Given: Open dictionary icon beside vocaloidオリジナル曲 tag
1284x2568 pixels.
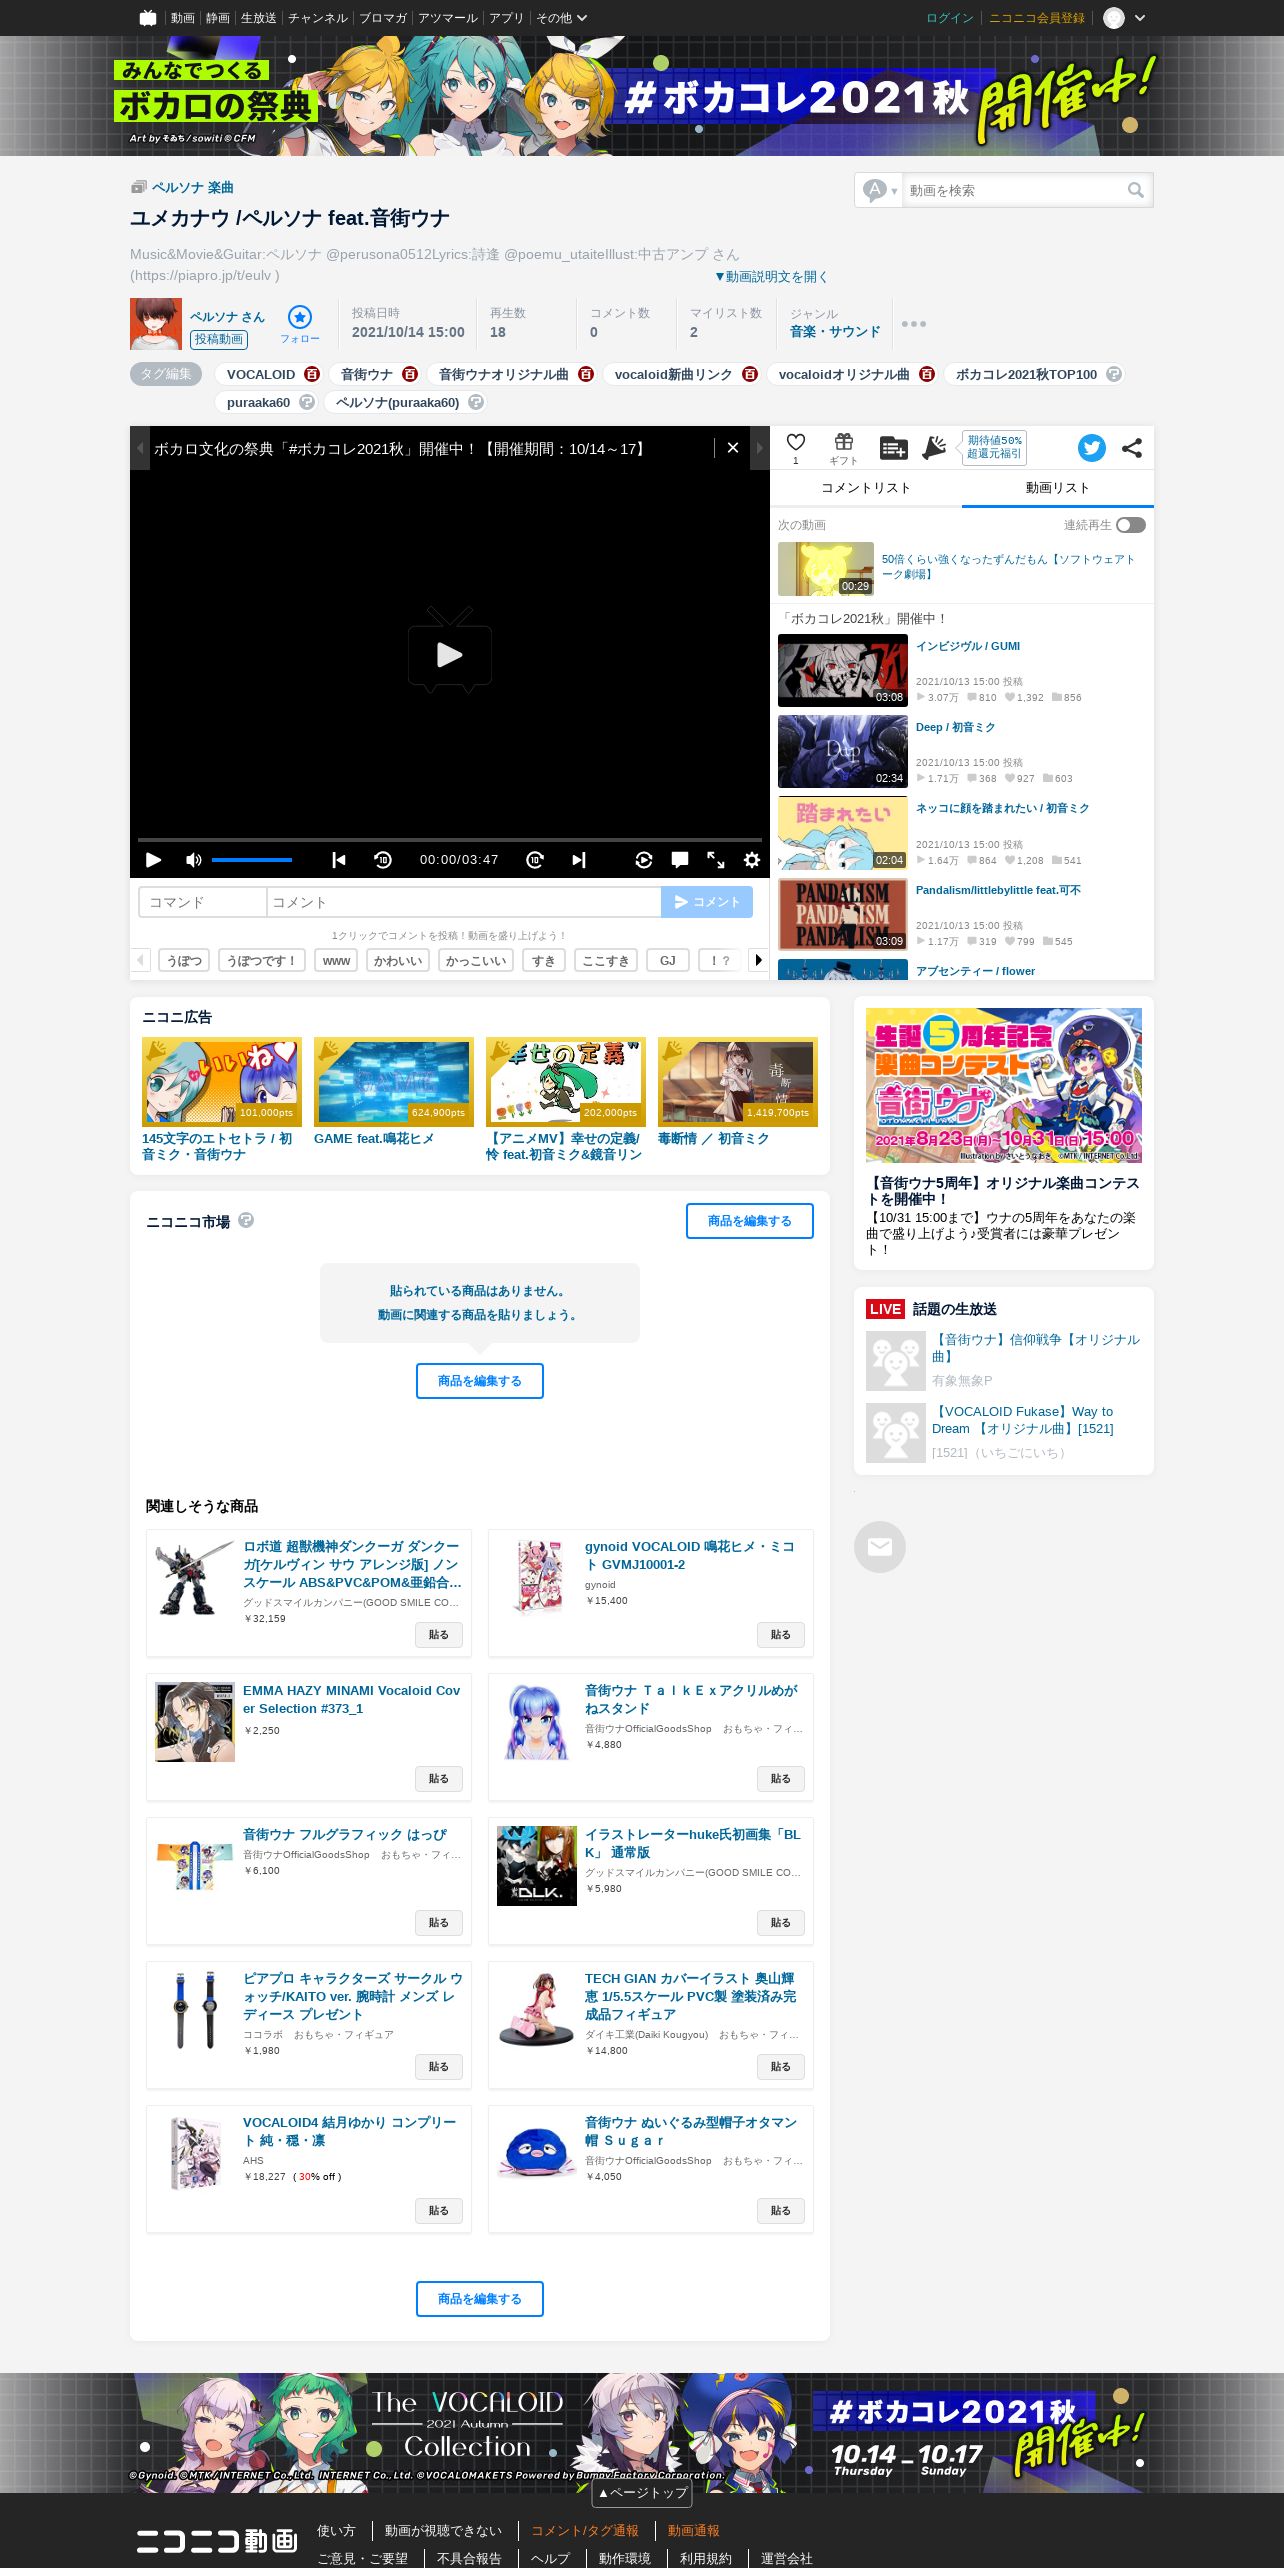Looking at the screenshot, I should [x=927, y=374].
